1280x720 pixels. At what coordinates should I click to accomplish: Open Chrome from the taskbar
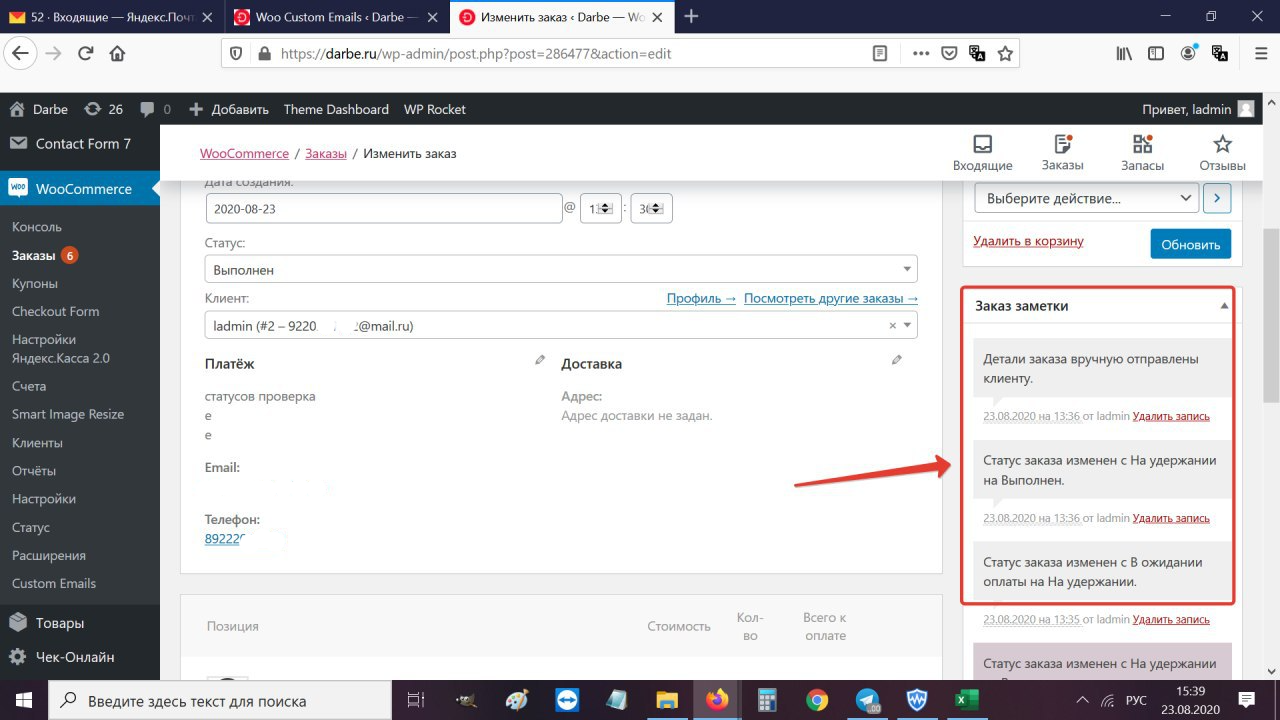(x=817, y=700)
